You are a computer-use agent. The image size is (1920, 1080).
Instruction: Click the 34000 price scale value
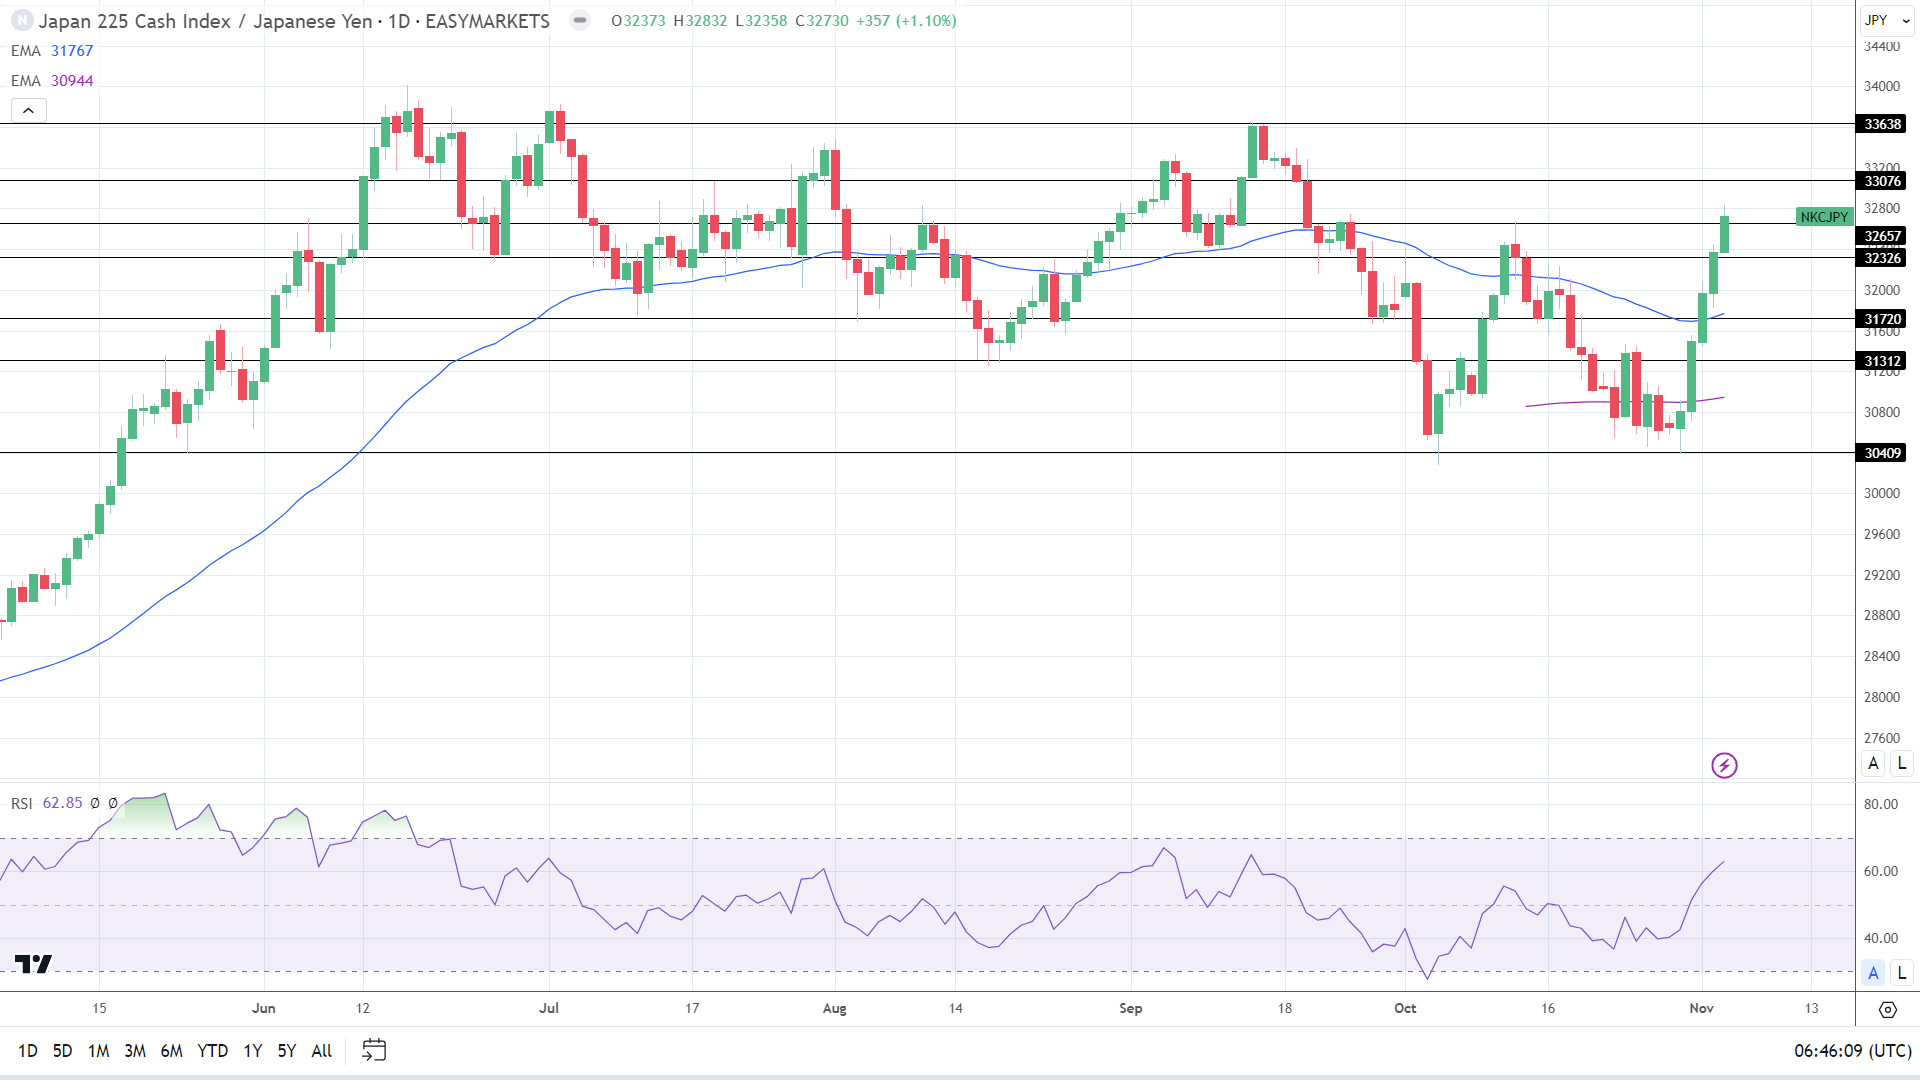point(1882,86)
